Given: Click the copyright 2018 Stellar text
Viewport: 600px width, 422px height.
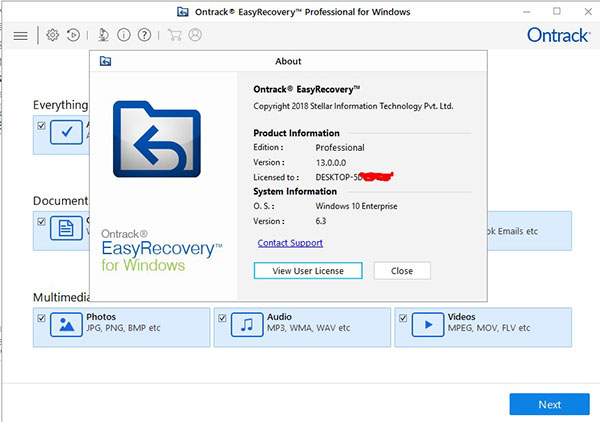Looking at the screenshot, I should click(x=353, y=106).
